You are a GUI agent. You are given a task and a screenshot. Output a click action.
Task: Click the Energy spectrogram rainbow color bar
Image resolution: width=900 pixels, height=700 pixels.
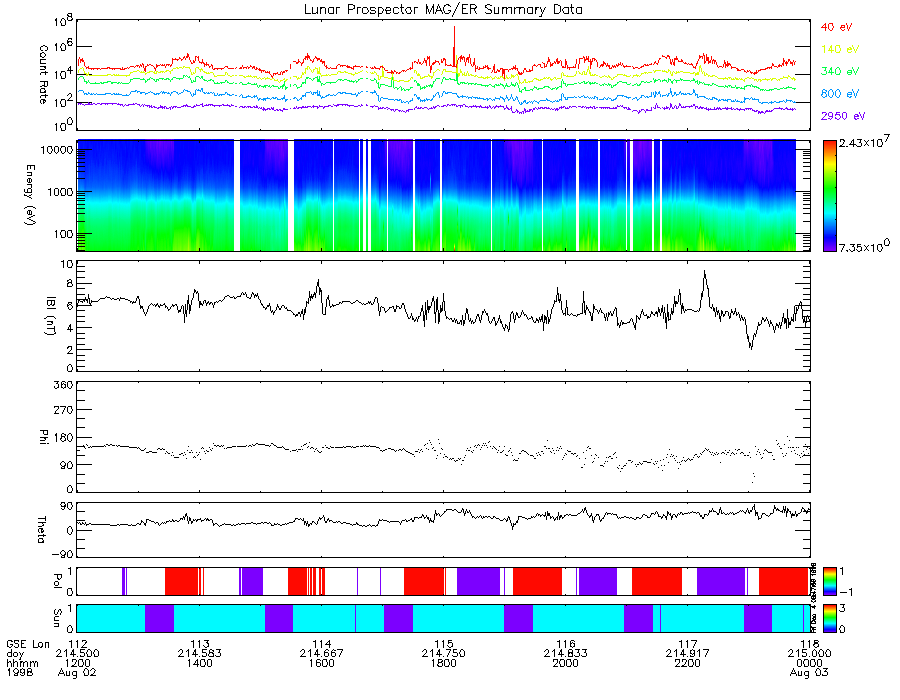[x=829, y=196]
